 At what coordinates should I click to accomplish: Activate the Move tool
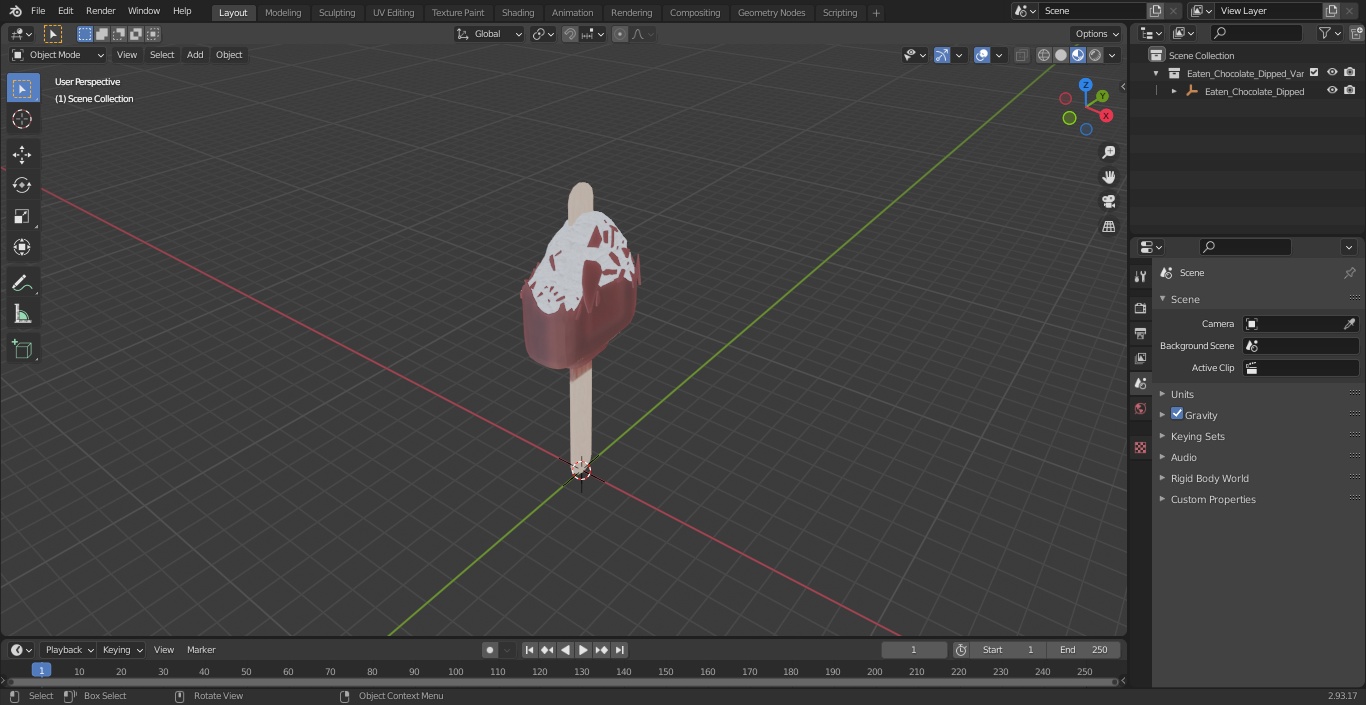coord(22,154)
